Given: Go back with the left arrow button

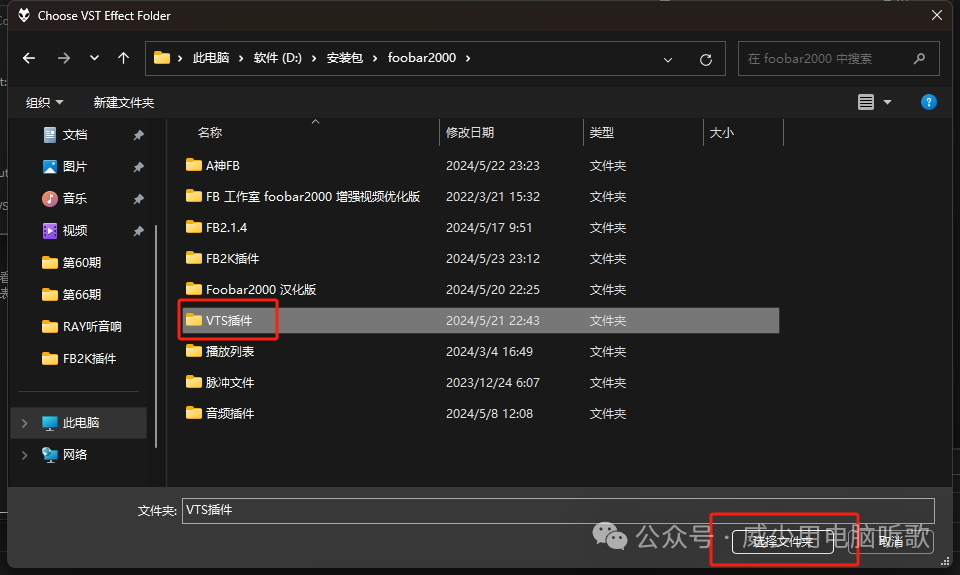Looking at the screenshot, I should coord(29,58).
